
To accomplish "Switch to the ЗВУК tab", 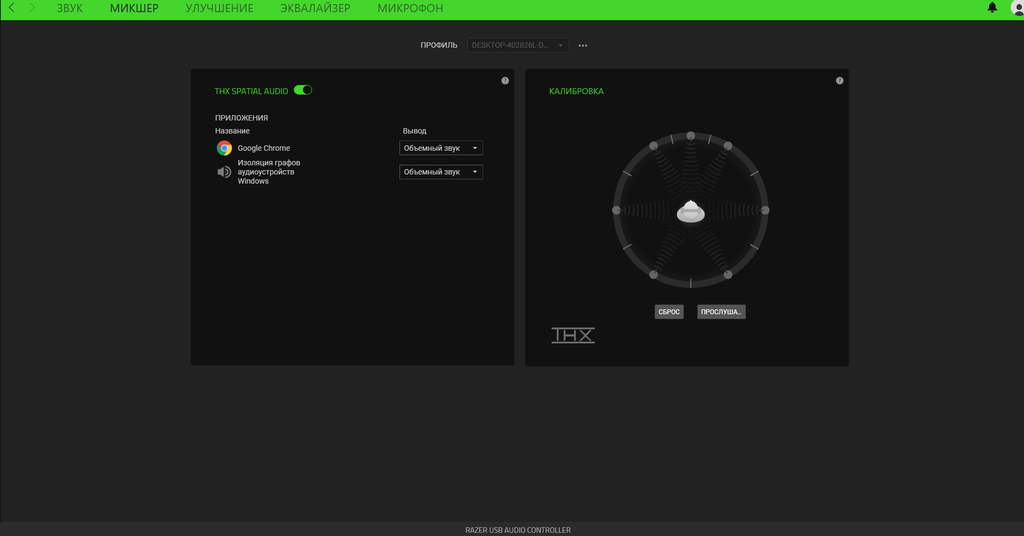I will coord(69,8).
